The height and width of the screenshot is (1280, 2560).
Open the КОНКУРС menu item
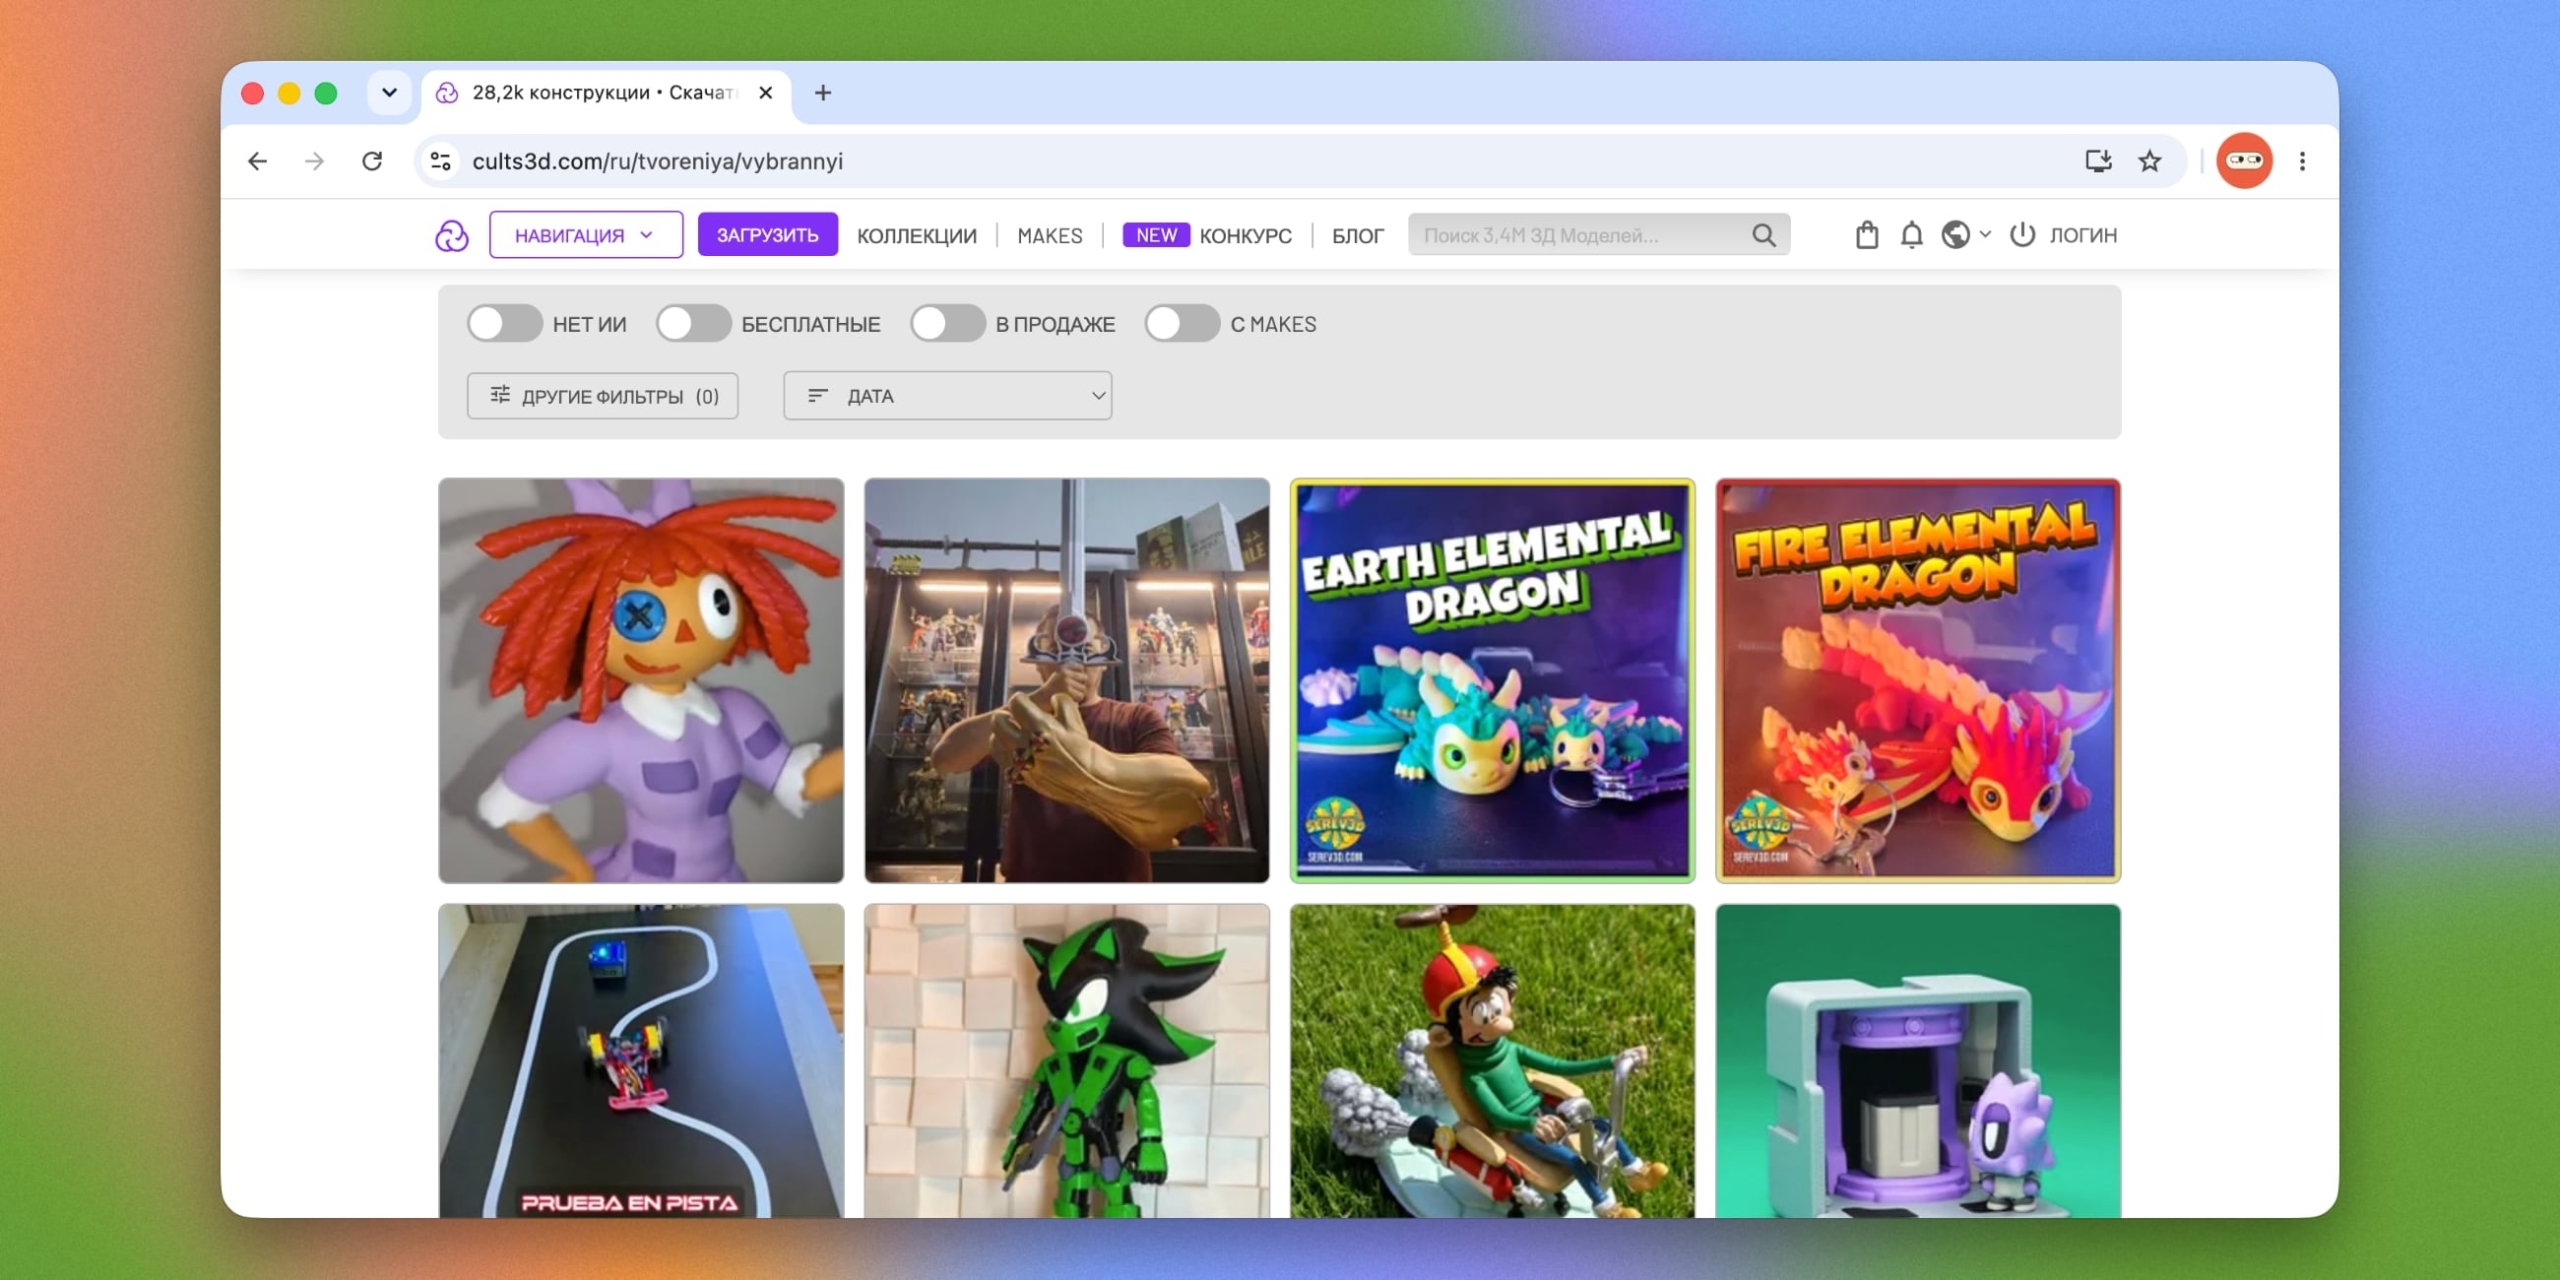tap(1245, 236)
